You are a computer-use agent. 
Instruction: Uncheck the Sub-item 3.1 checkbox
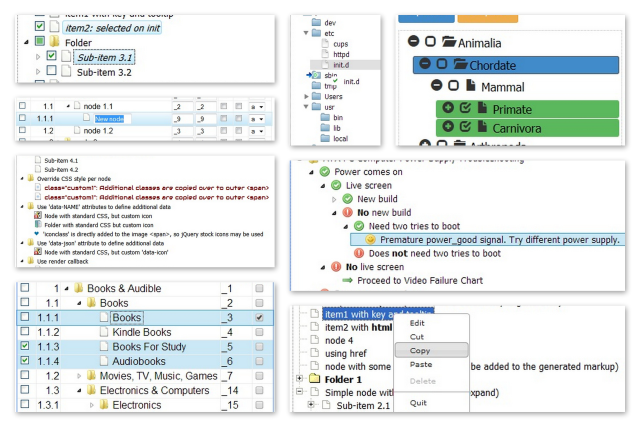coord(51,56)
